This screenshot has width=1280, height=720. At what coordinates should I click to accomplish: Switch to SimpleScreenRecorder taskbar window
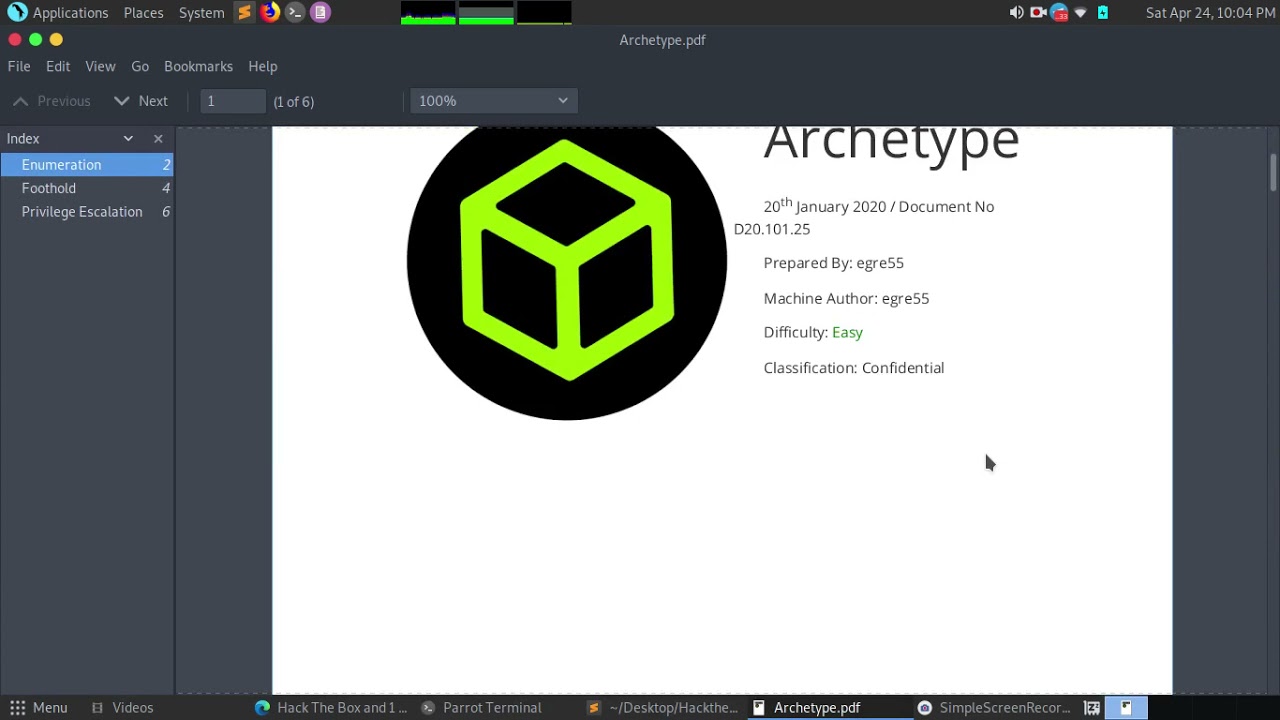pos(995,708)
